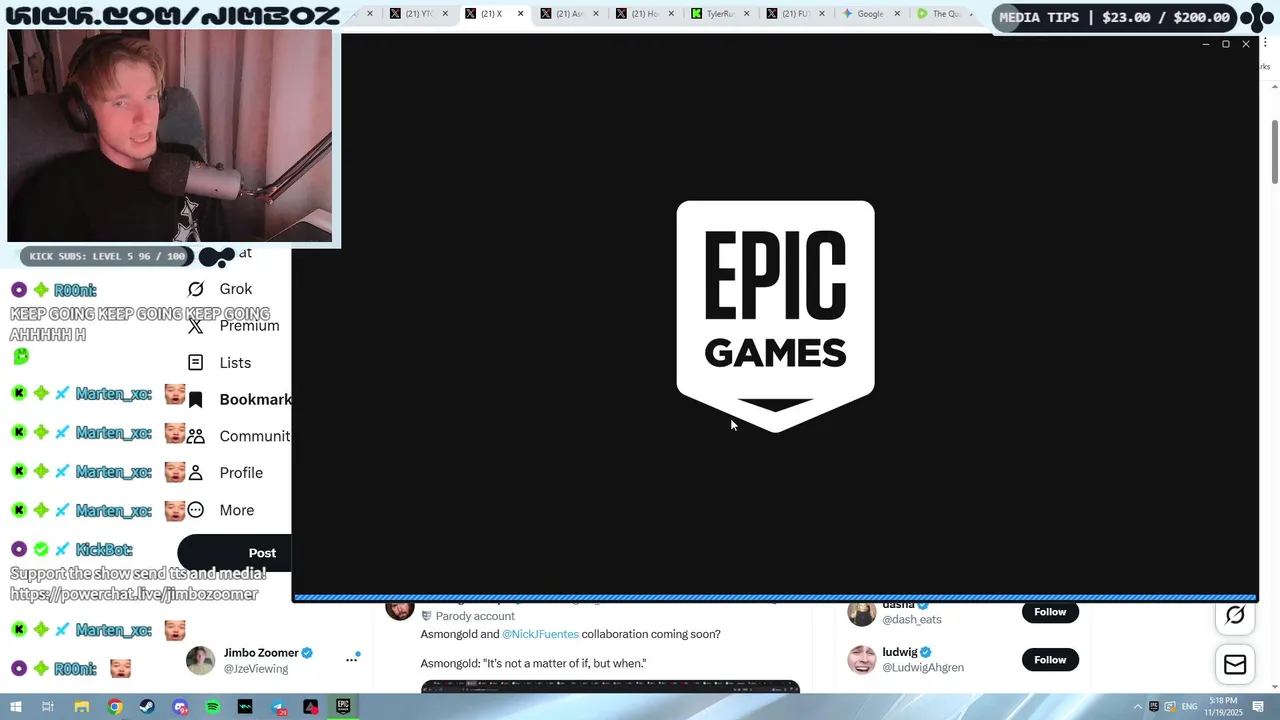Viewport: 1280px width, 720px height.
Task: Open Task View on the taskbar
Action: pos(47,707)
